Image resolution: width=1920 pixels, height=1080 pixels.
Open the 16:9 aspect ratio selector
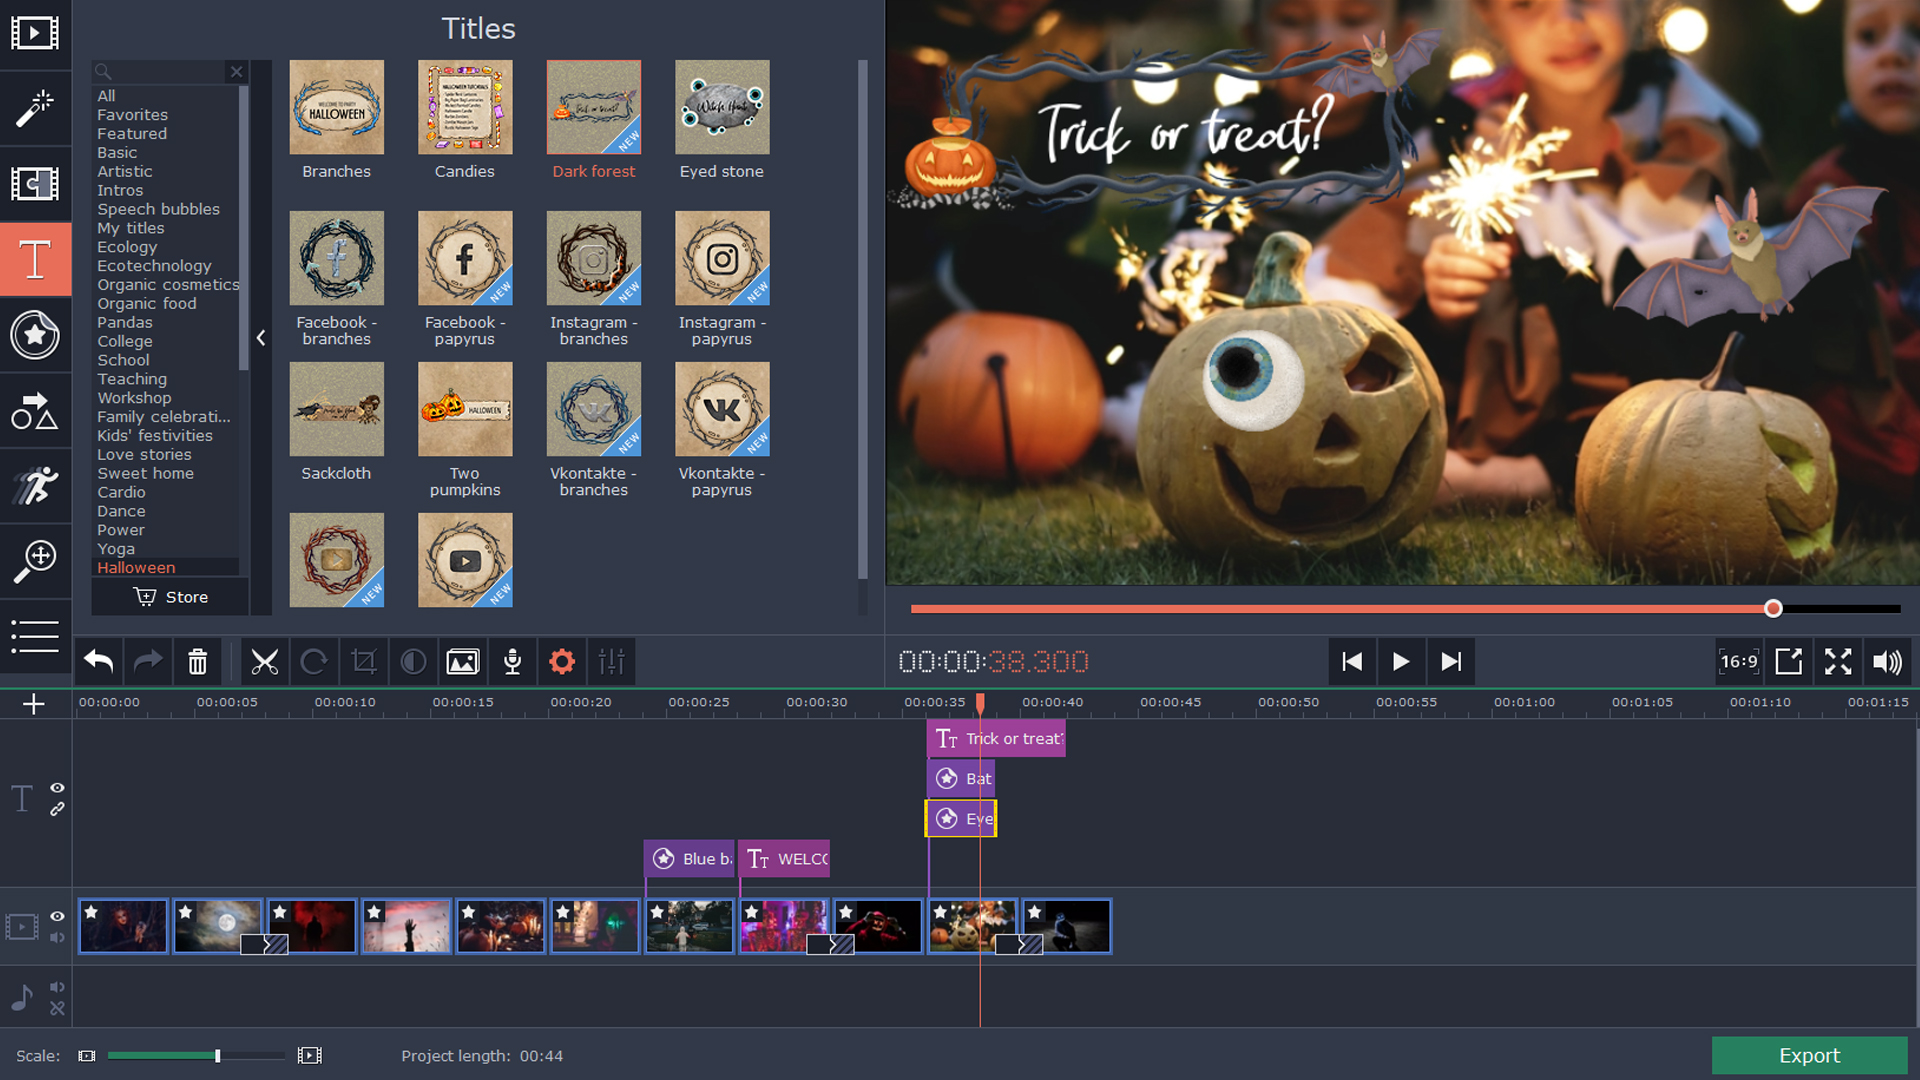1738,661
